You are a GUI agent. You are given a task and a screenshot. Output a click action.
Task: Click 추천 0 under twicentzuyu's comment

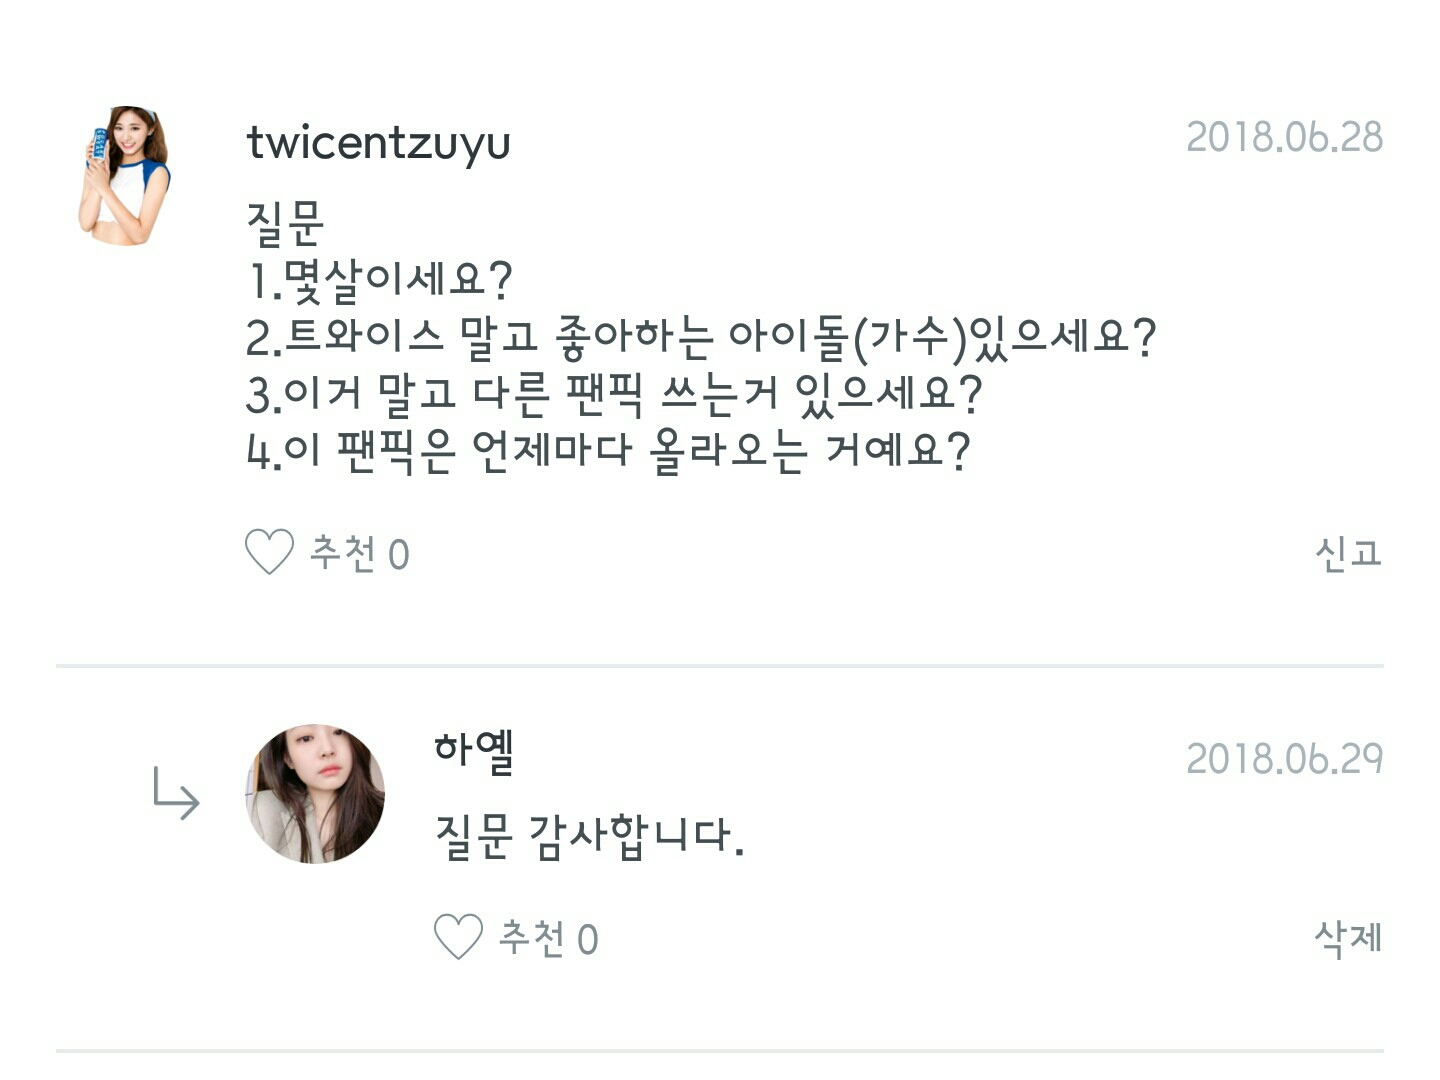(359, 553)
